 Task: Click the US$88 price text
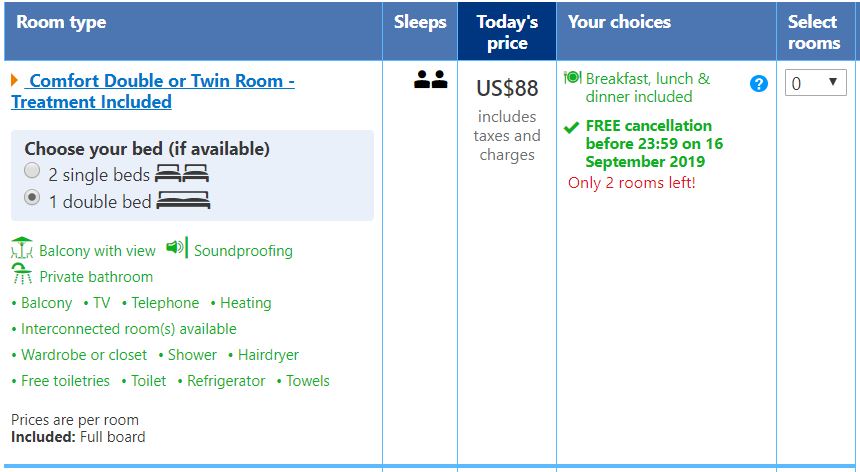507,88
